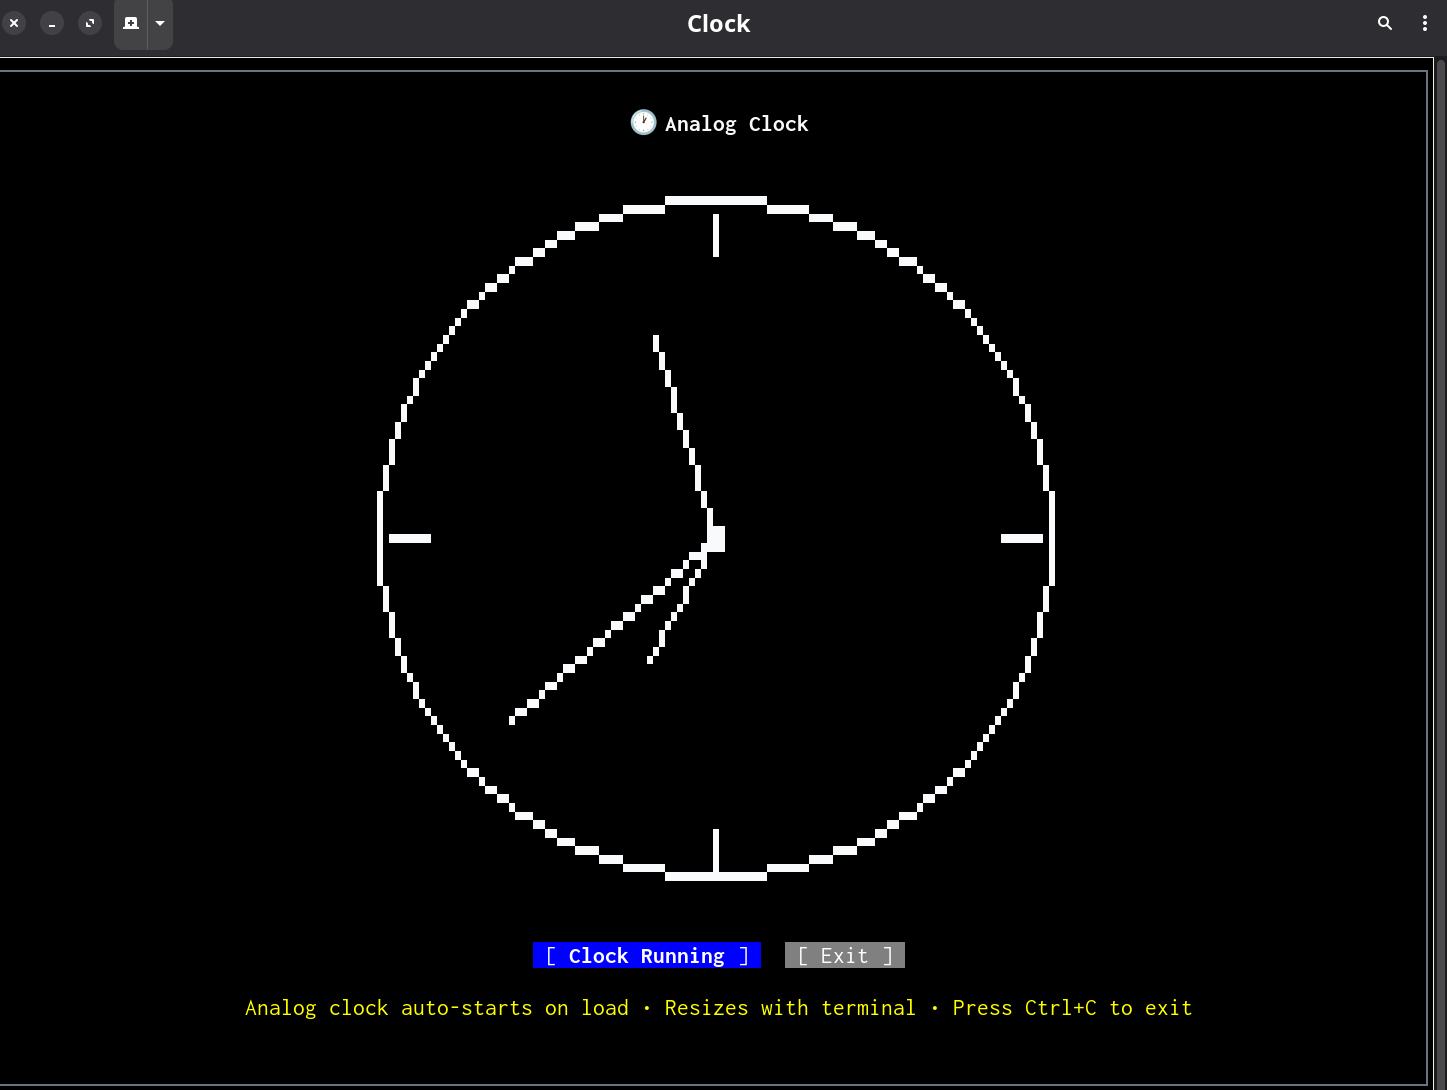
Task: Expand the new-tab dropdown arrow
Action: tap(160, 23)
